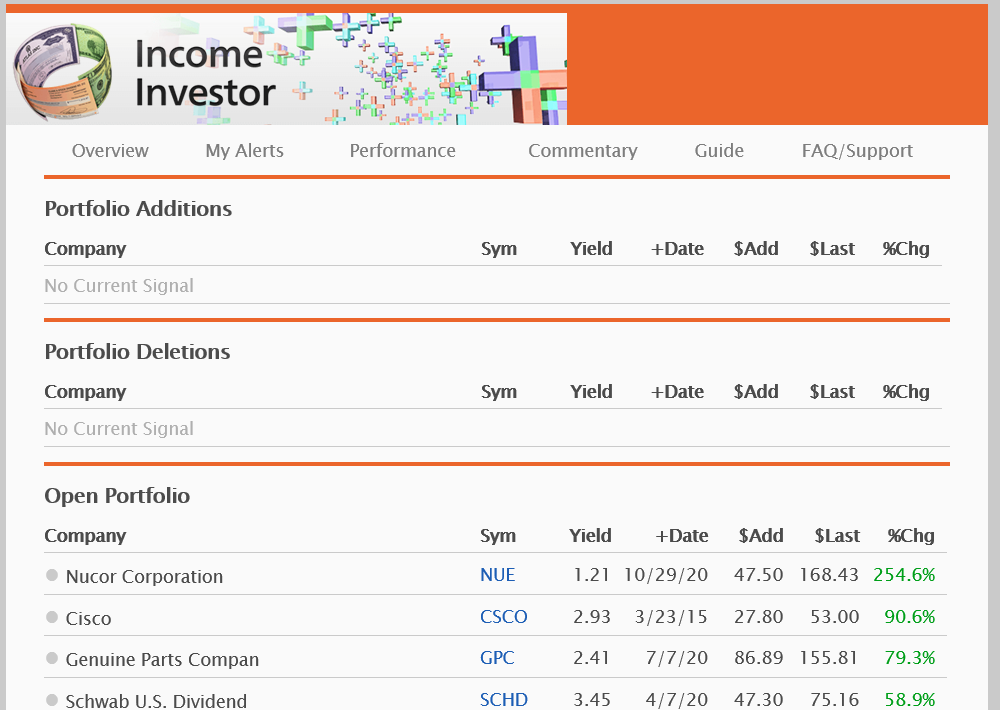
Task: Click the 2.41 yield for Genuine Parts
Action: [591, 658]
